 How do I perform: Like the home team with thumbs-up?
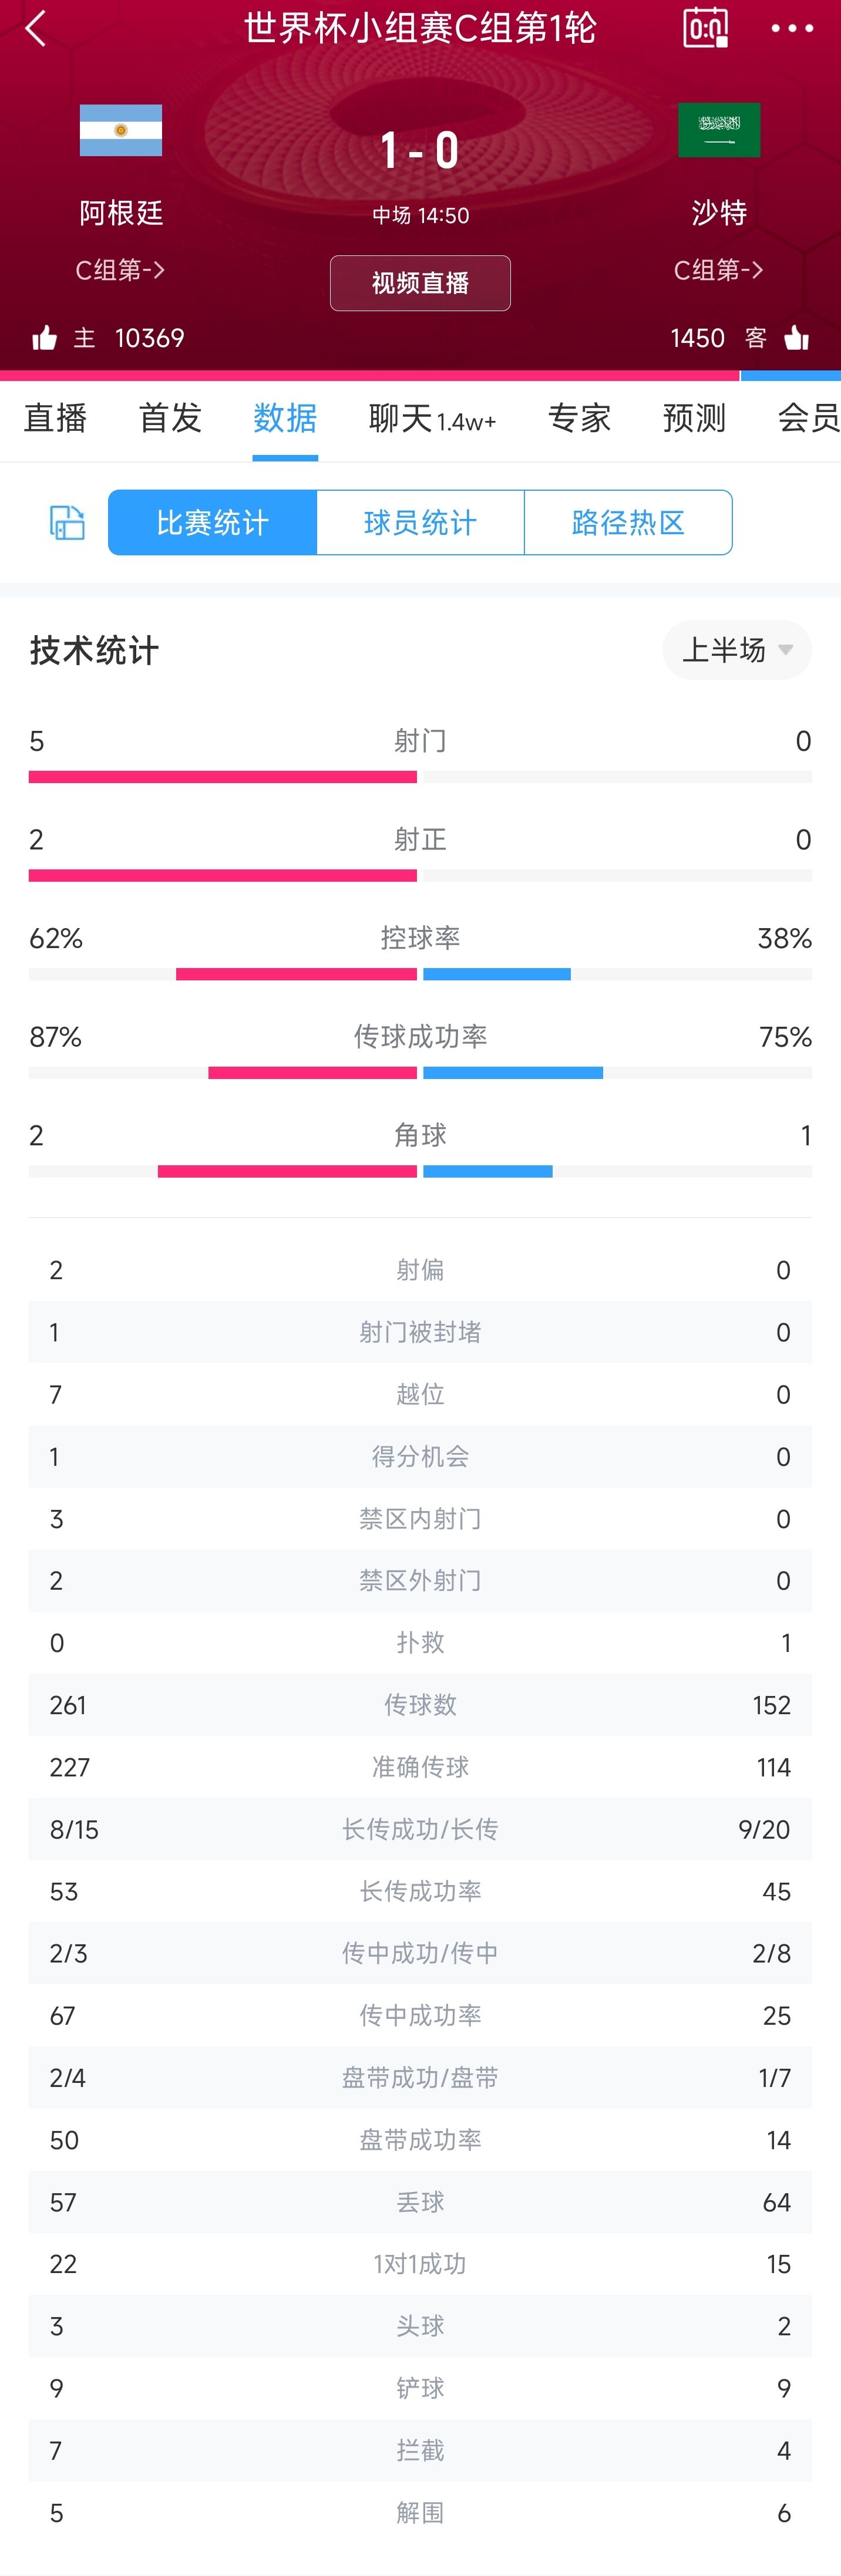(44, 338)
